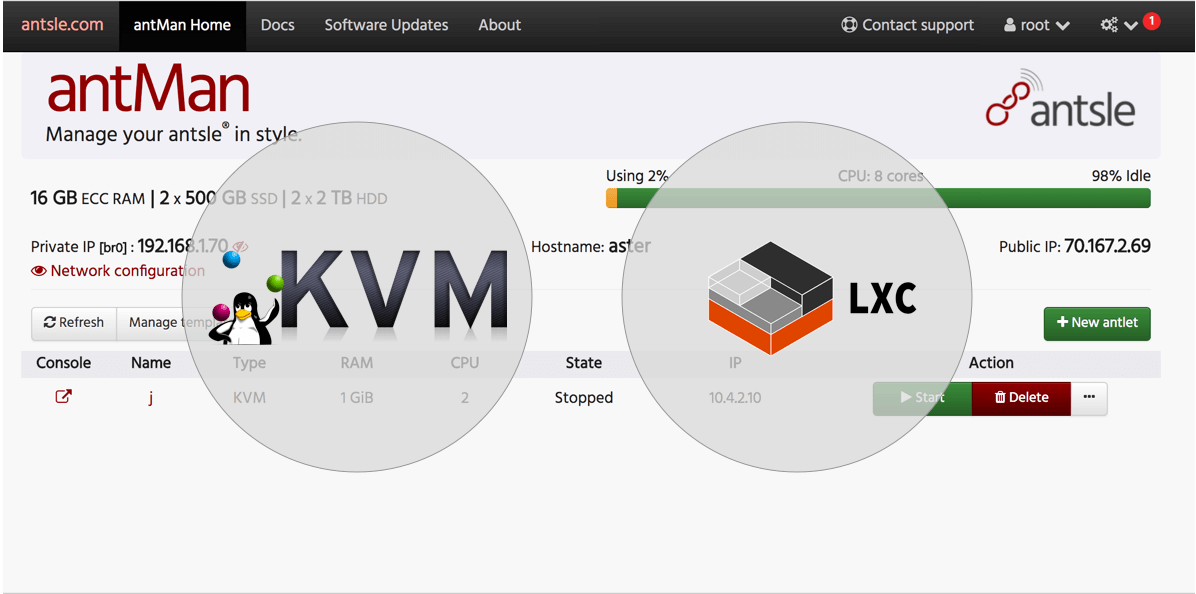This screenshot has height=594, width=1196.
Task: Click the red notification badge
Action: pyautogui.click(x=1151, y=21)
